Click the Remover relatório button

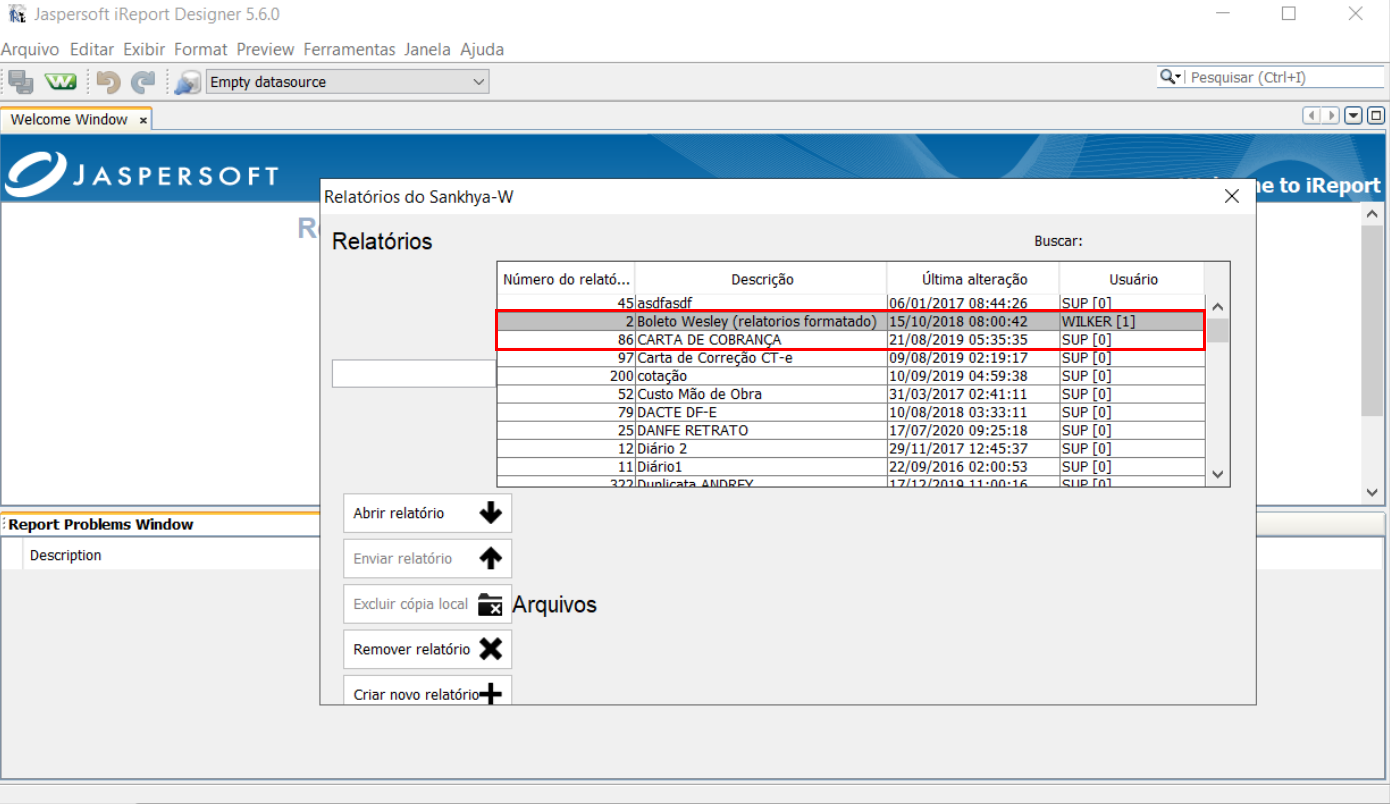(x=427, y=649)
